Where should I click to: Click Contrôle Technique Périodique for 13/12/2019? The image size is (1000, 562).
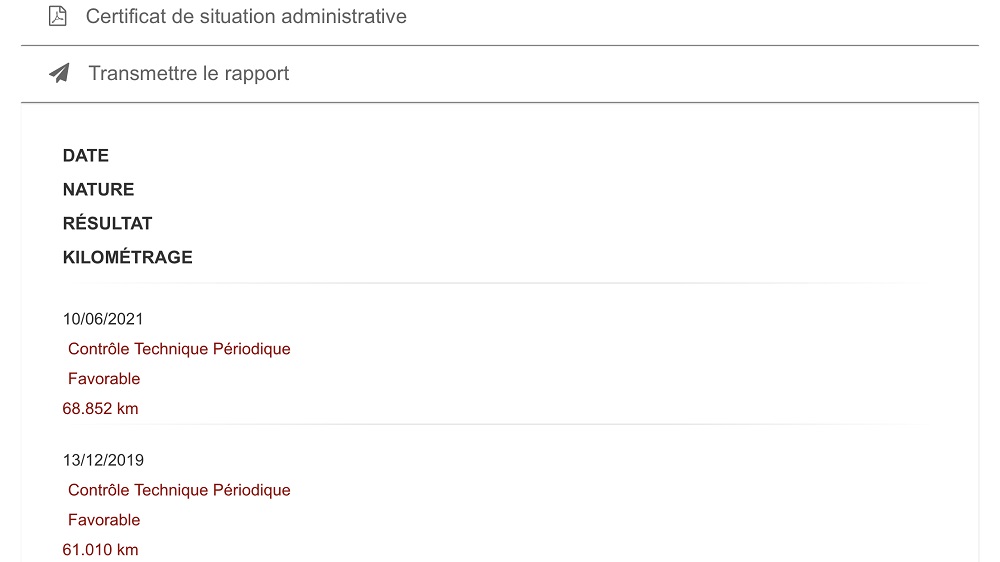click(x=179, y=490)
